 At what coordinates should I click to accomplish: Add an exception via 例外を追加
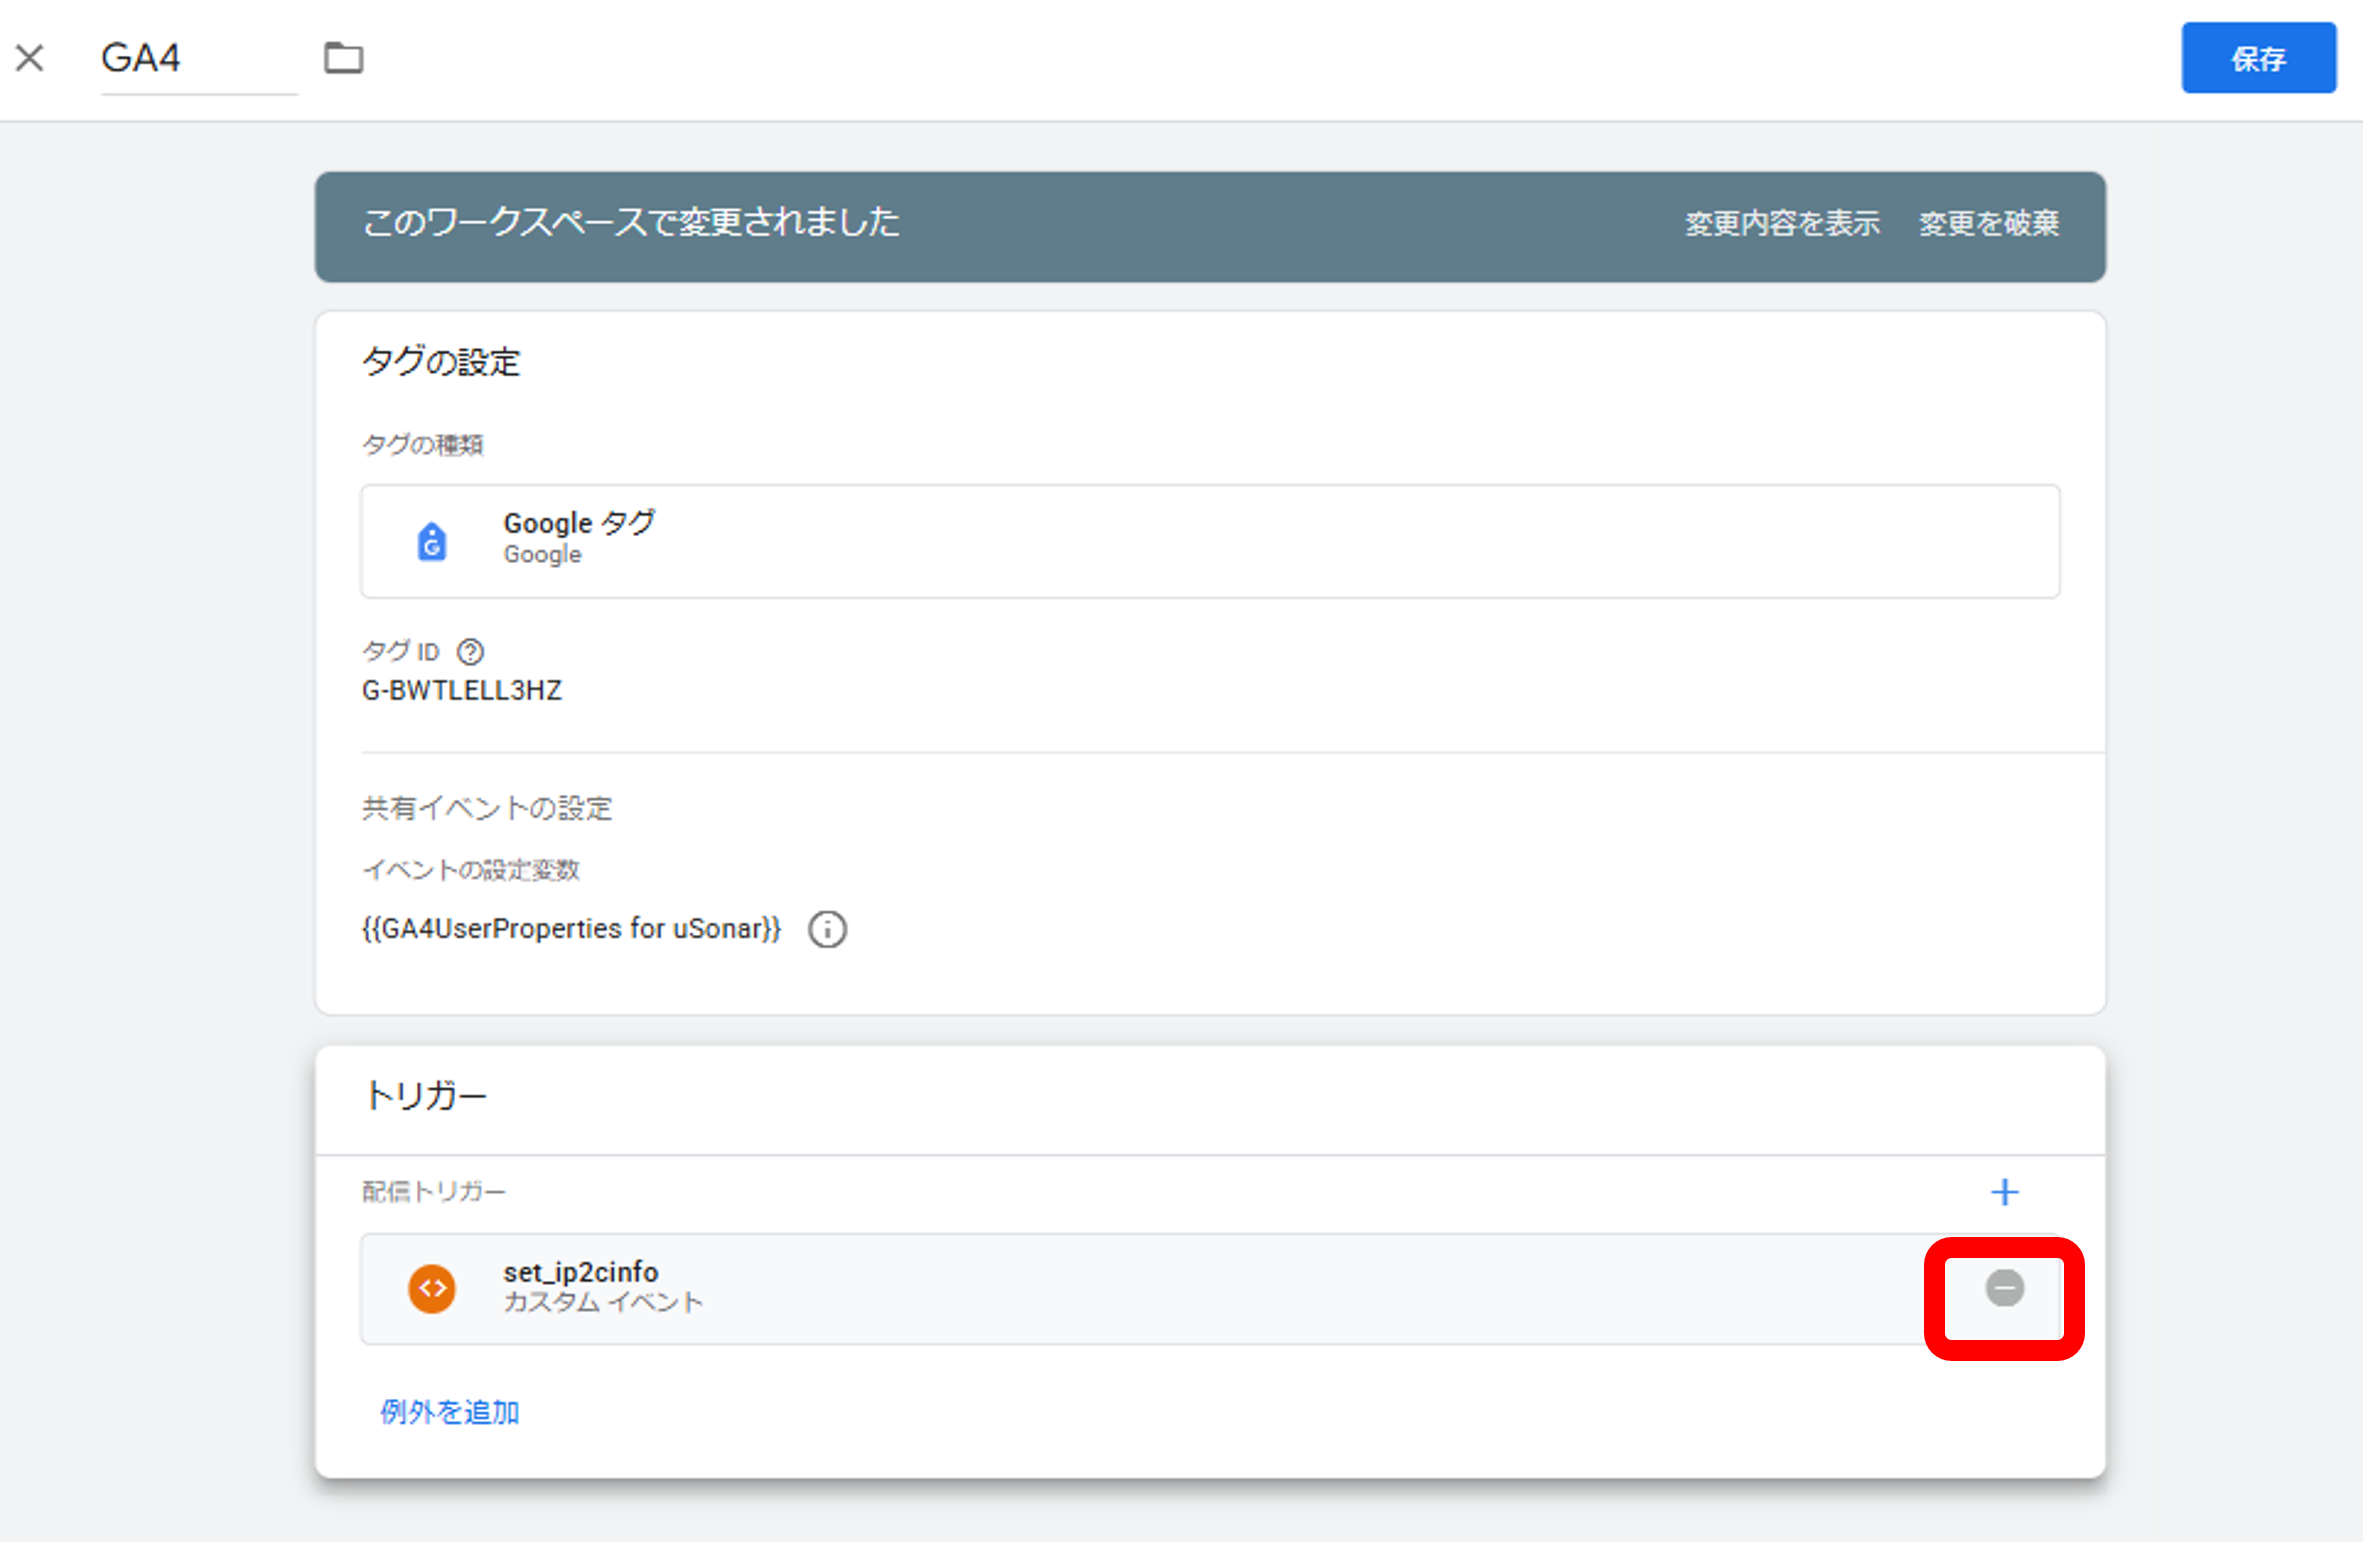449,1412
